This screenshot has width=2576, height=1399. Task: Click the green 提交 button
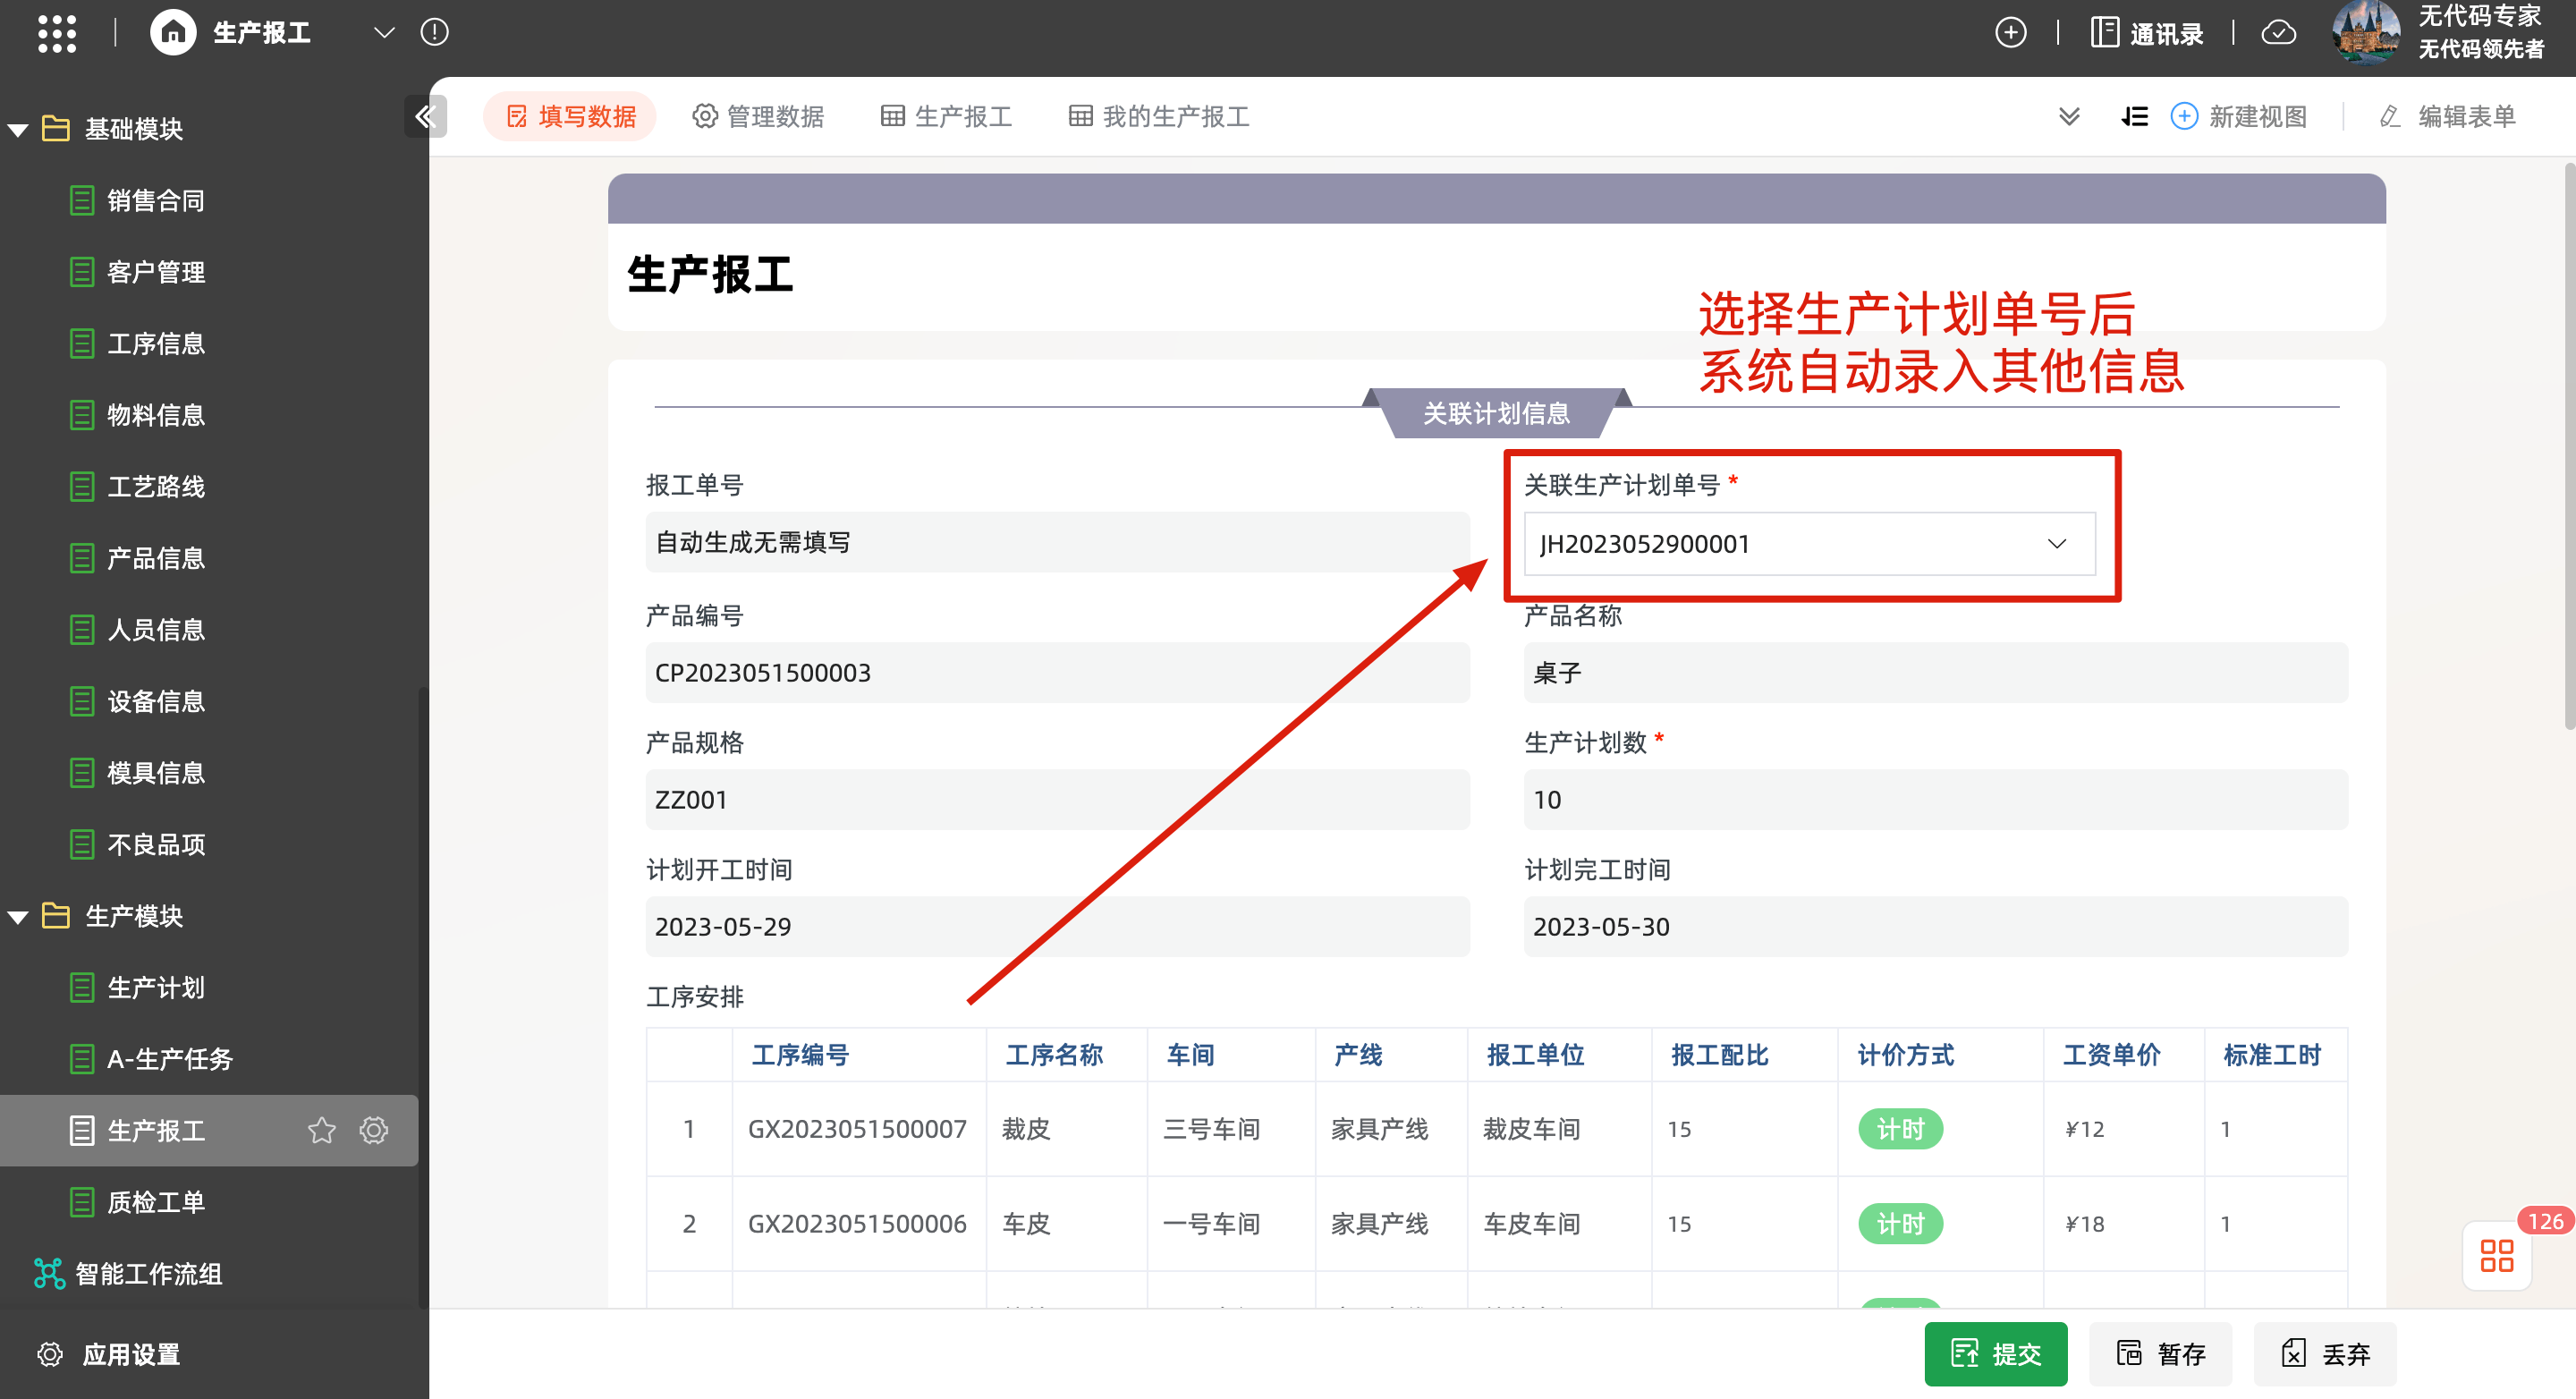pyautogui.click(x=1995, y=1353)
